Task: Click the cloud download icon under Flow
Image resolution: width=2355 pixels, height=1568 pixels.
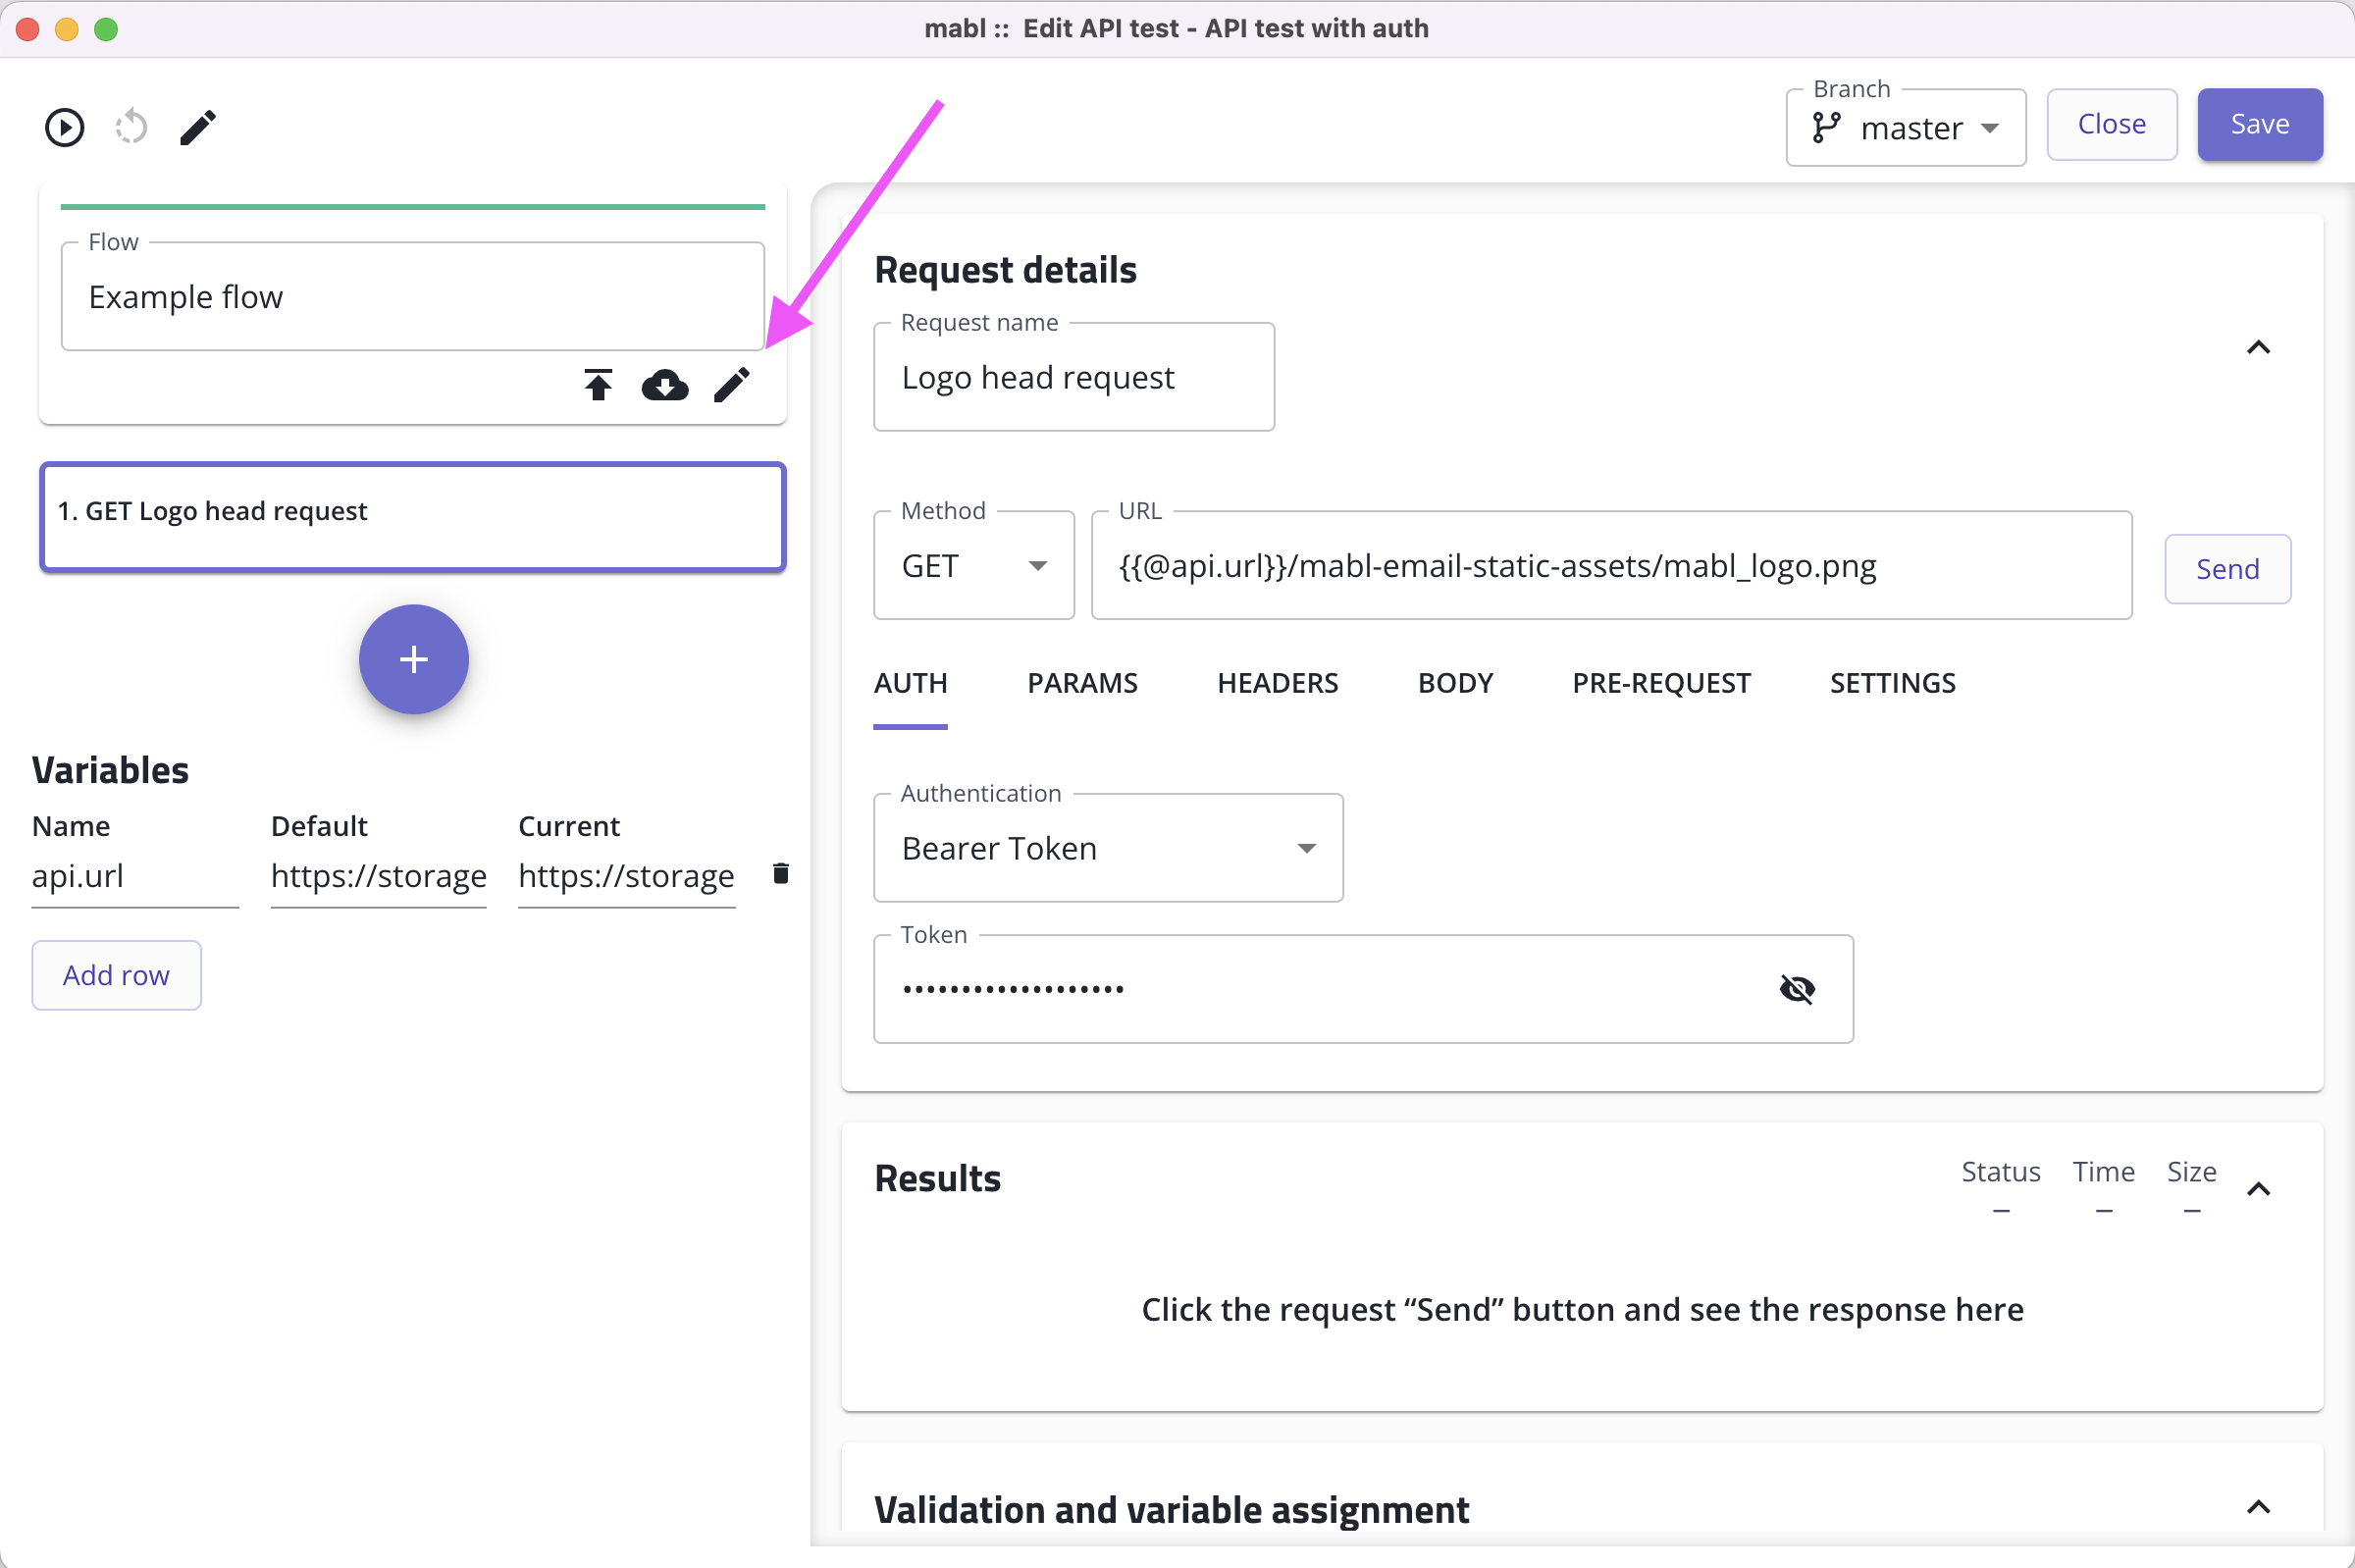Action: (665, 384)
